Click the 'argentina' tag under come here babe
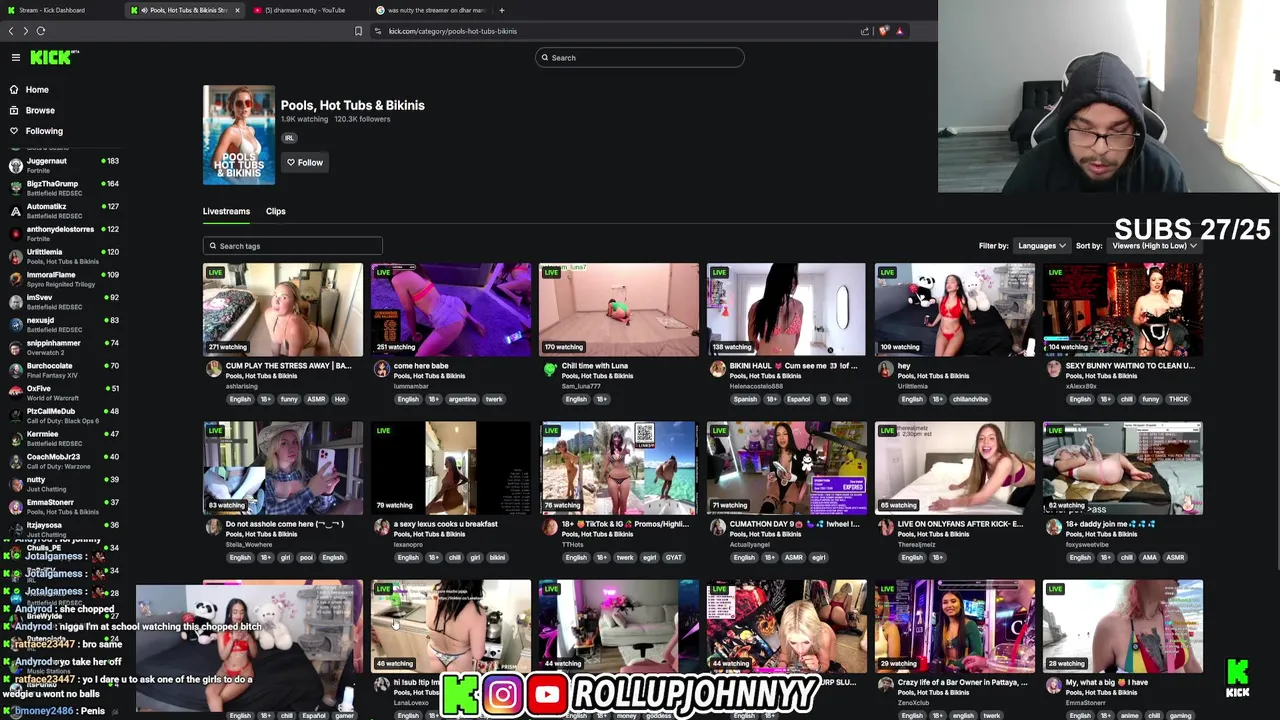This screenshot has height=720, width=1280. coord(462,399)
